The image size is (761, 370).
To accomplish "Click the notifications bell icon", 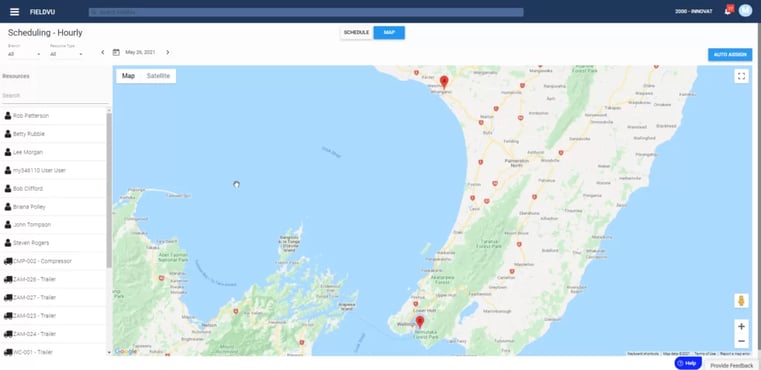I will coord(728,12).
